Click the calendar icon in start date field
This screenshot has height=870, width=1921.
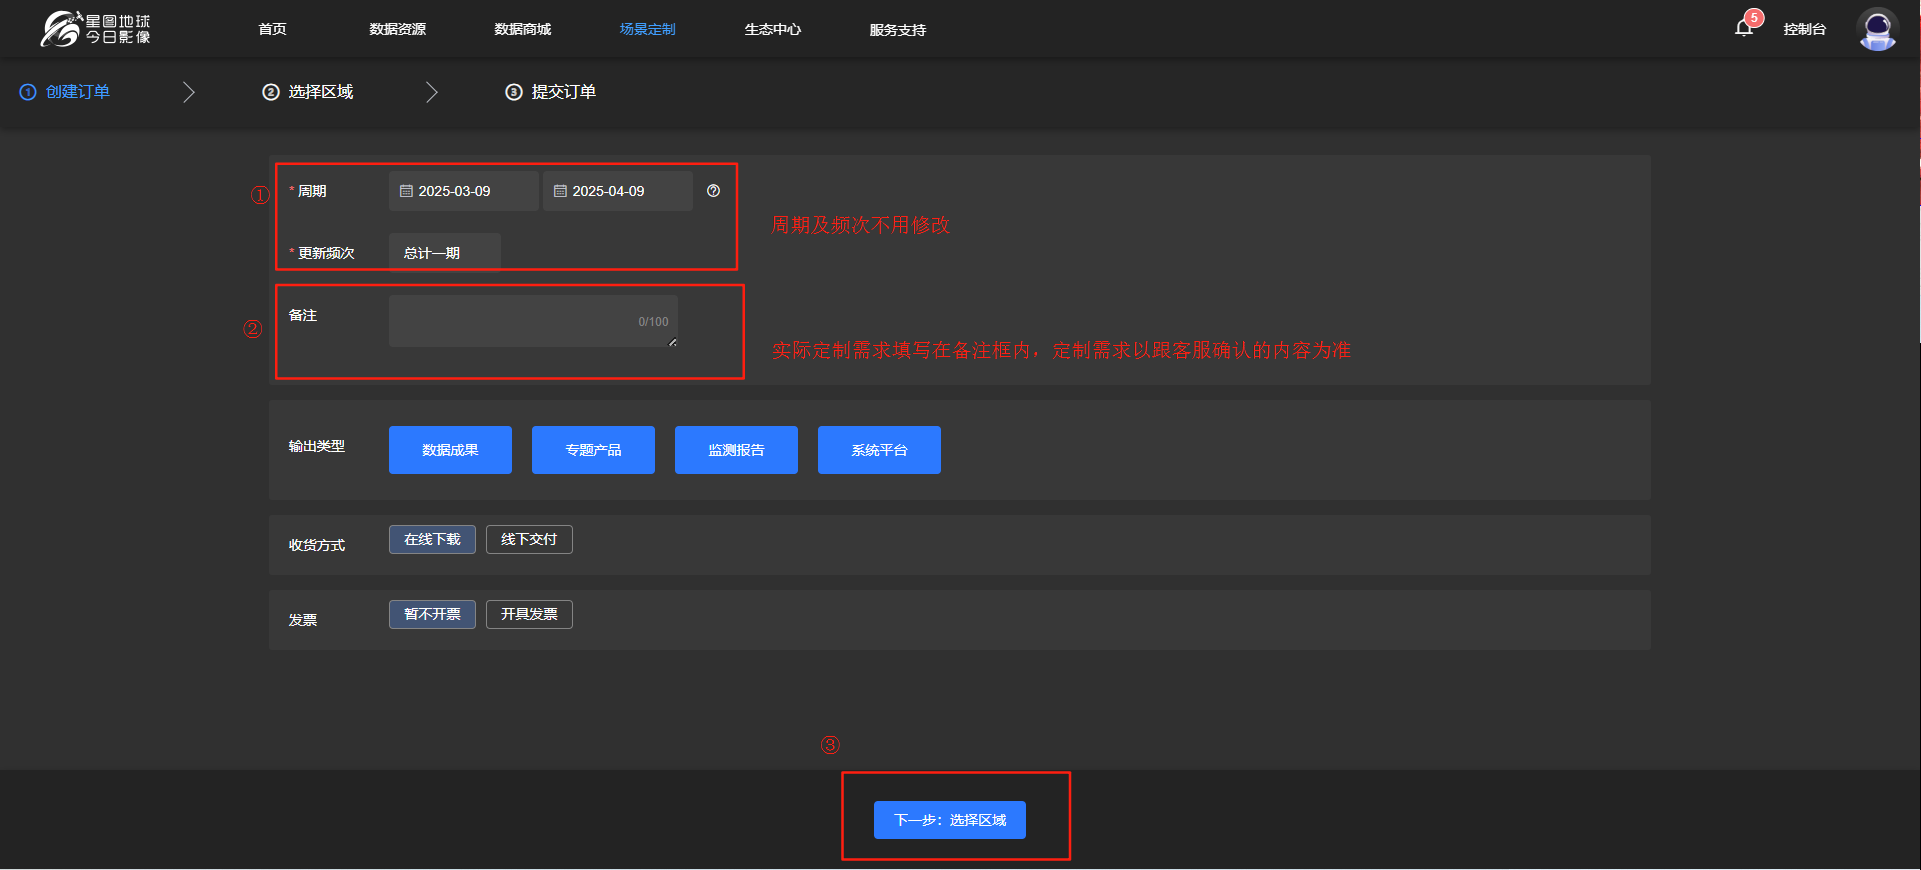[406, 191]
